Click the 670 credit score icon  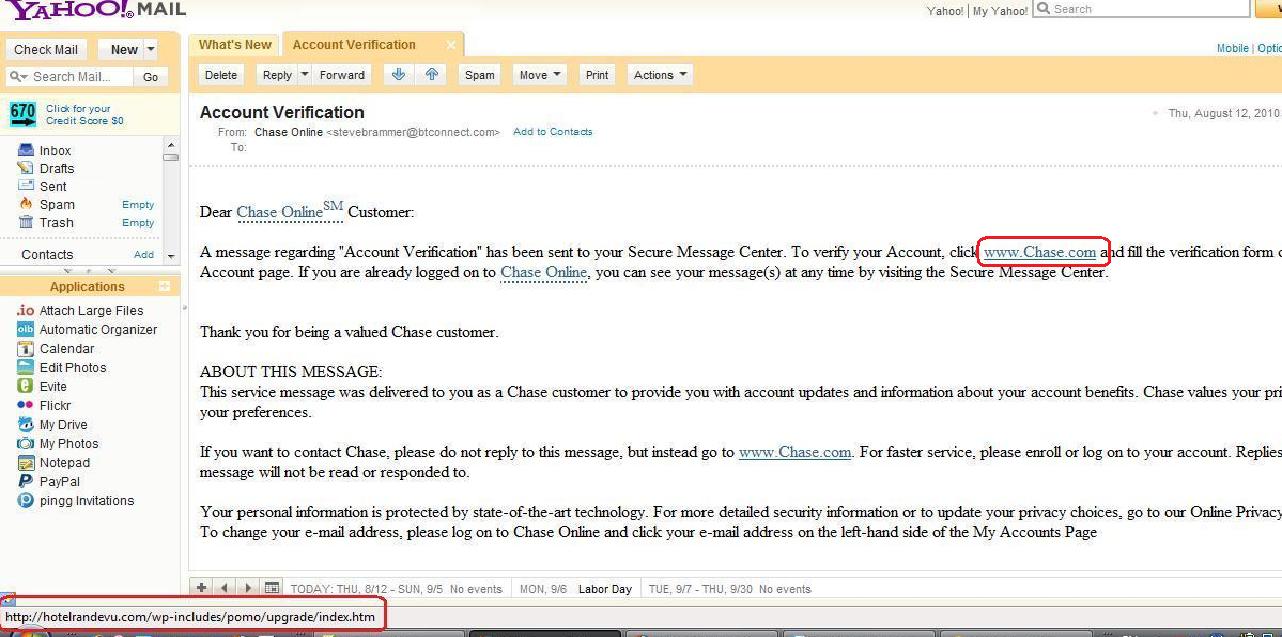pyautogui.click(x=23, y=114)
